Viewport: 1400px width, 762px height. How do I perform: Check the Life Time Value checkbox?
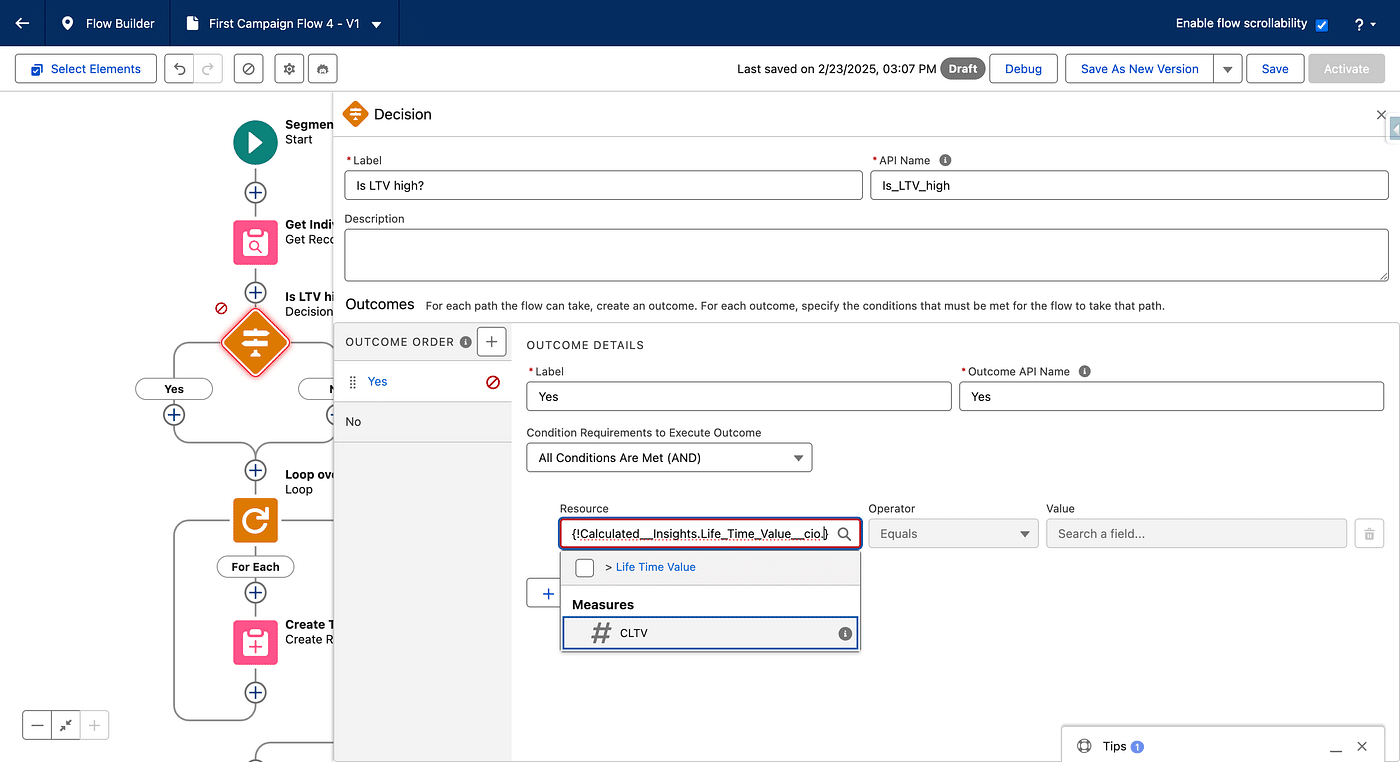pyautogui.click(x=585, y=567)
